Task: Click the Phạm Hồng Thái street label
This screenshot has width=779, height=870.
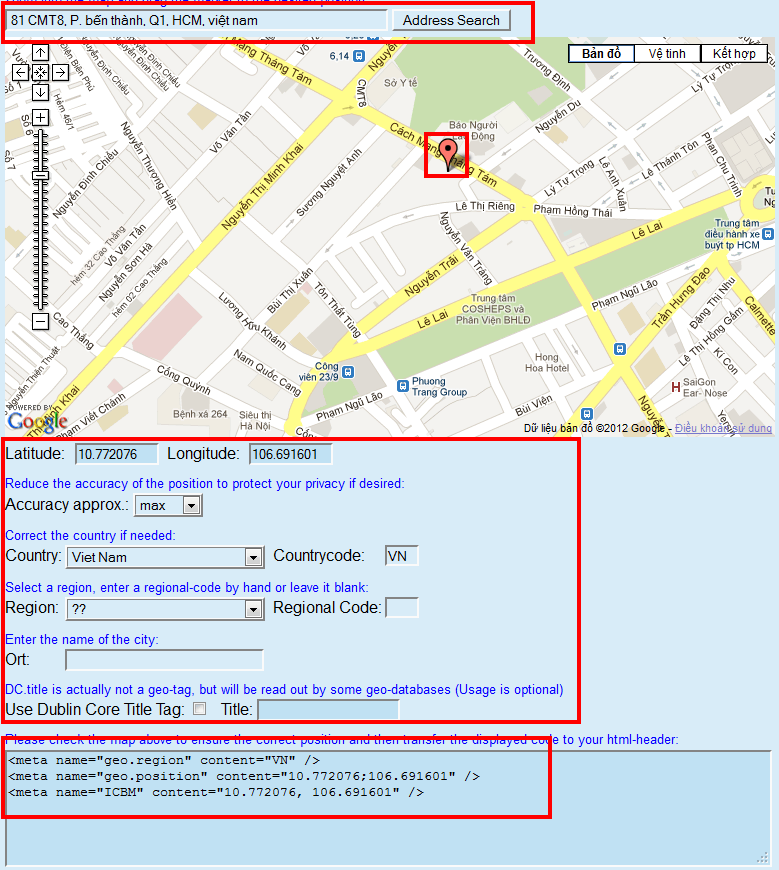Action: pyautogui.click(x=573, y=211)
